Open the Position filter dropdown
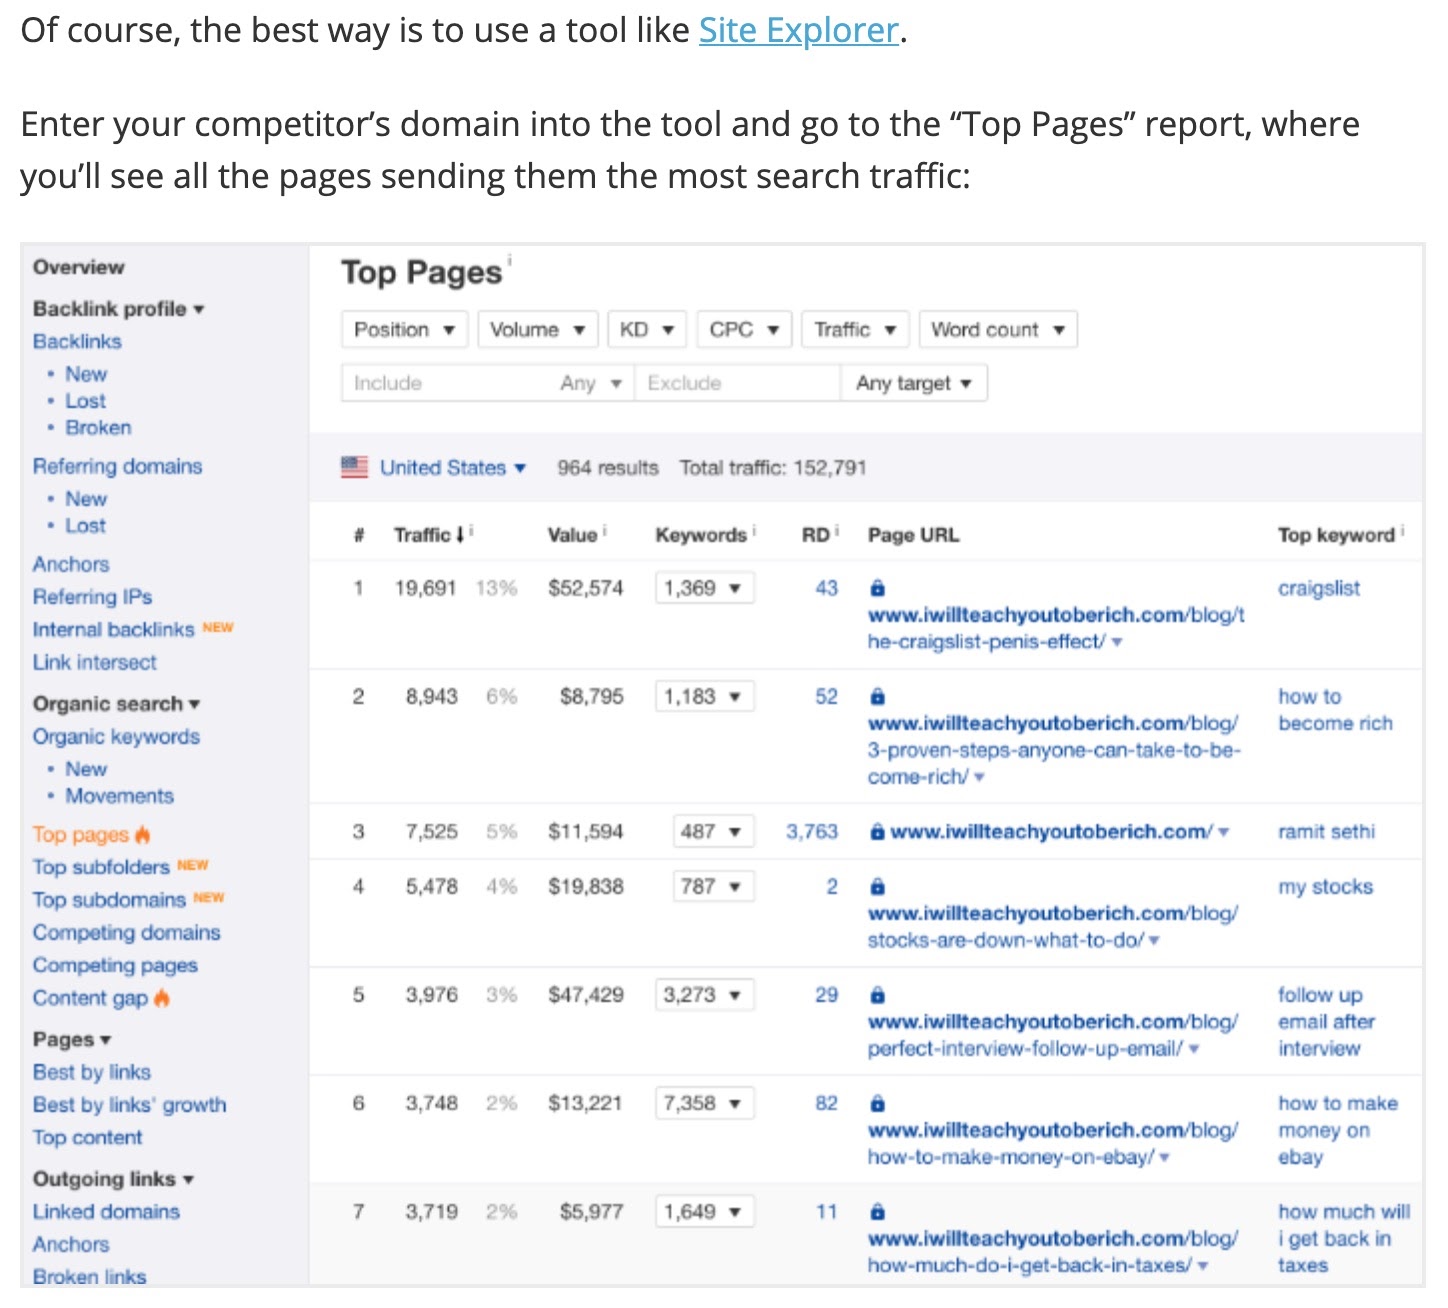 pos(404,329)
